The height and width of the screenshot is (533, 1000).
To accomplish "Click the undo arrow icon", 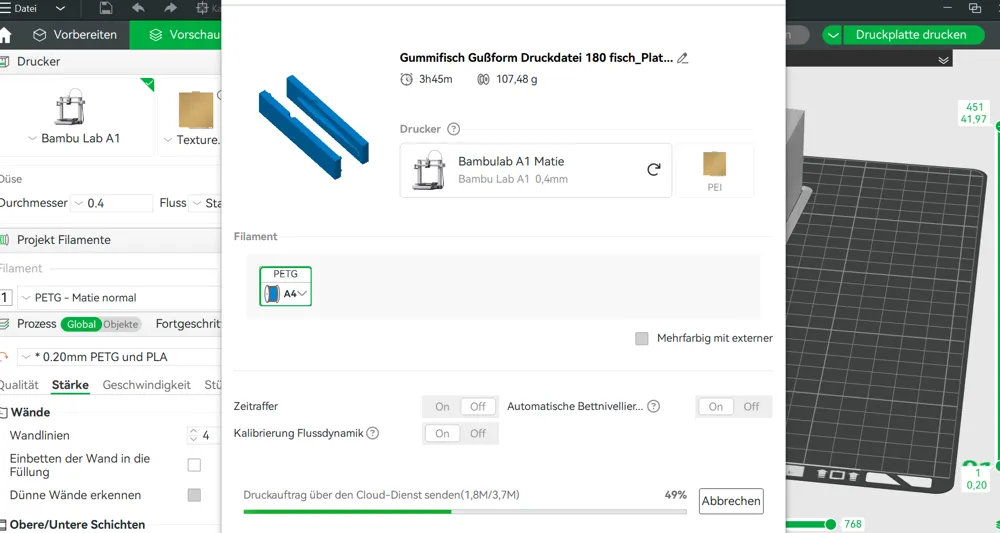I will coord(138,8).
